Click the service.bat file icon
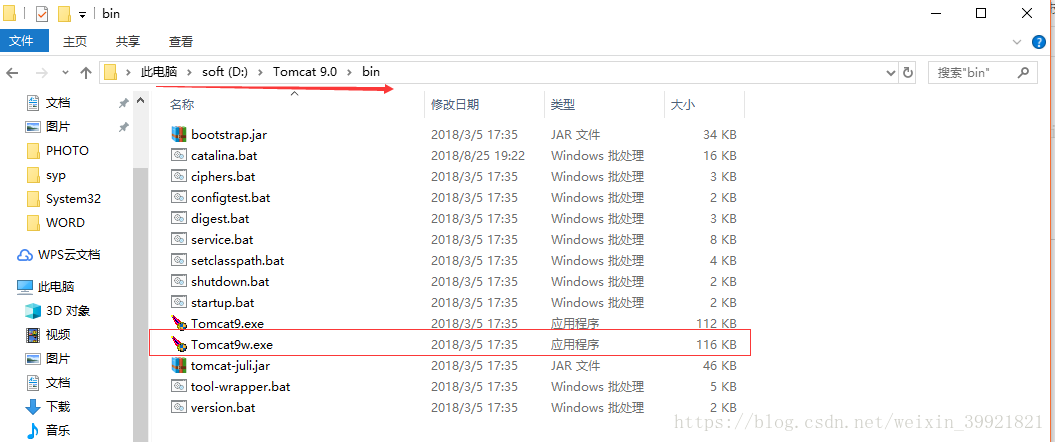This screenshot has width=1055, height=442. coord(178,239)
